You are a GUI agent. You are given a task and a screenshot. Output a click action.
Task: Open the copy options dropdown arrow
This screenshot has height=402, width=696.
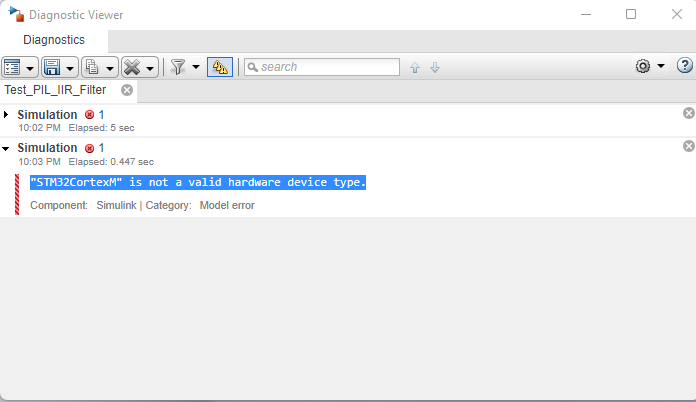(x=110, y=68)
